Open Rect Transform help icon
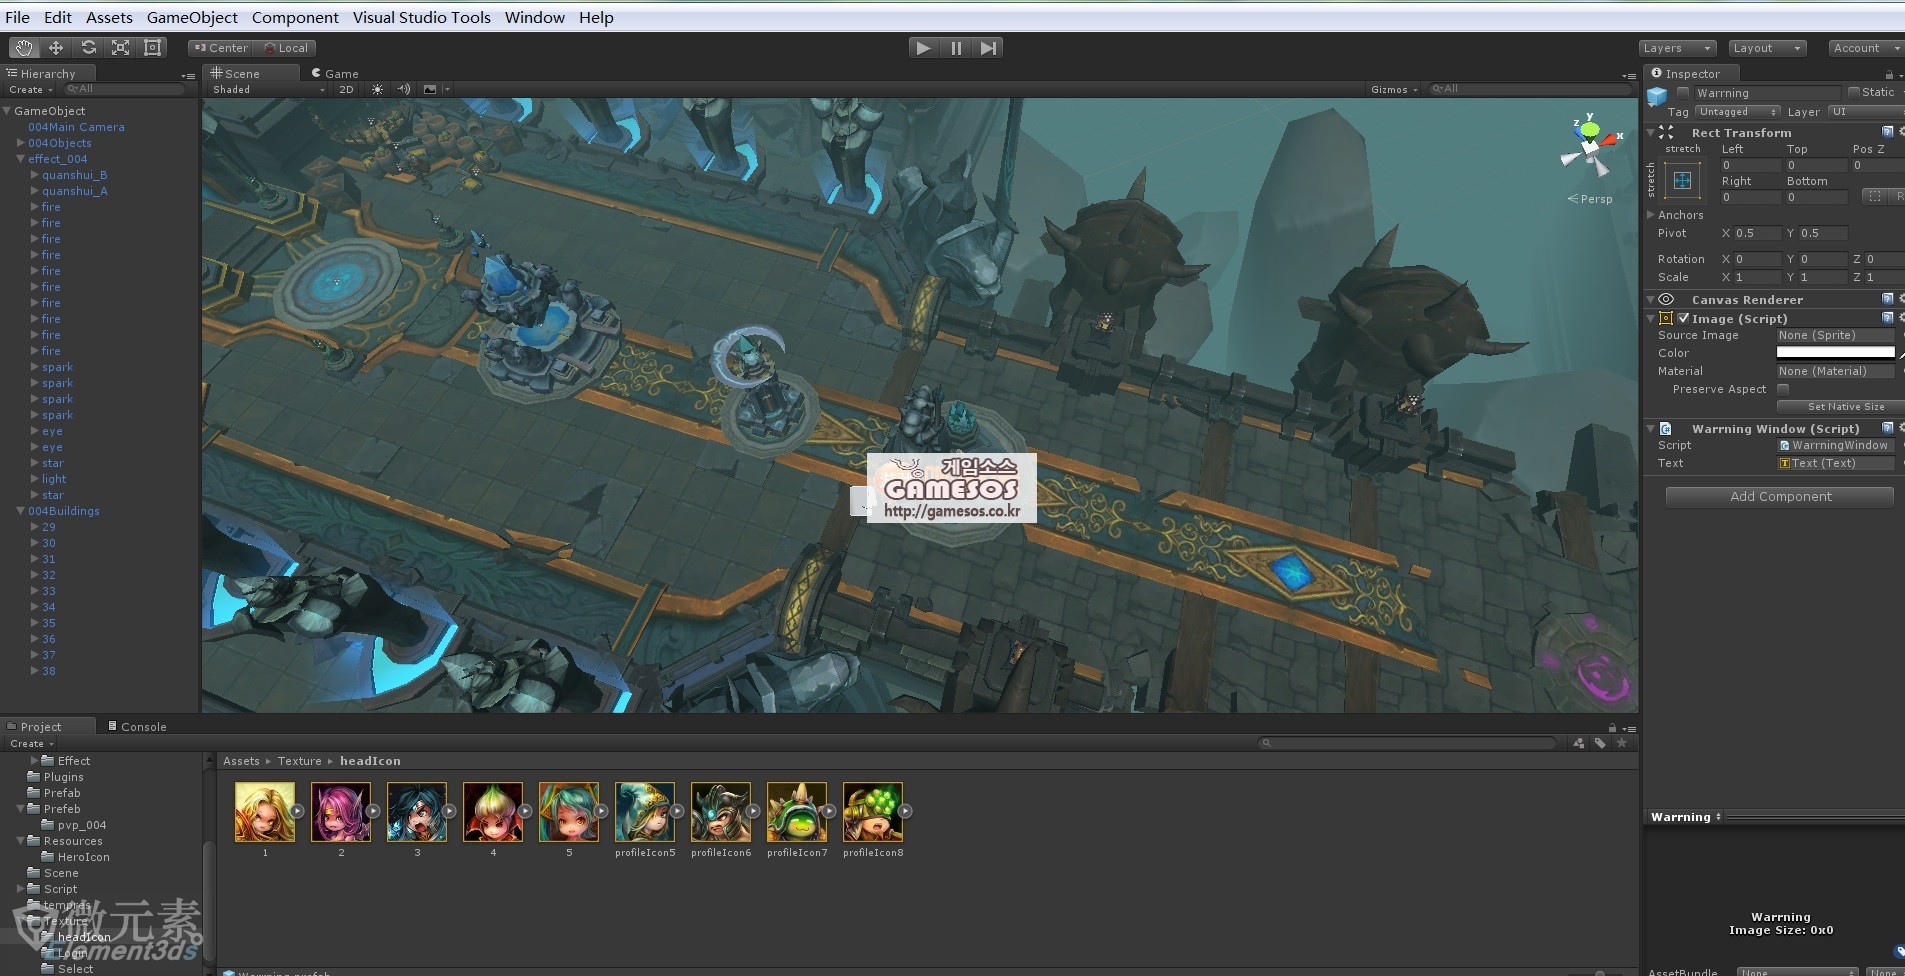This screenshot has width=1905, height=976. 1887,132
